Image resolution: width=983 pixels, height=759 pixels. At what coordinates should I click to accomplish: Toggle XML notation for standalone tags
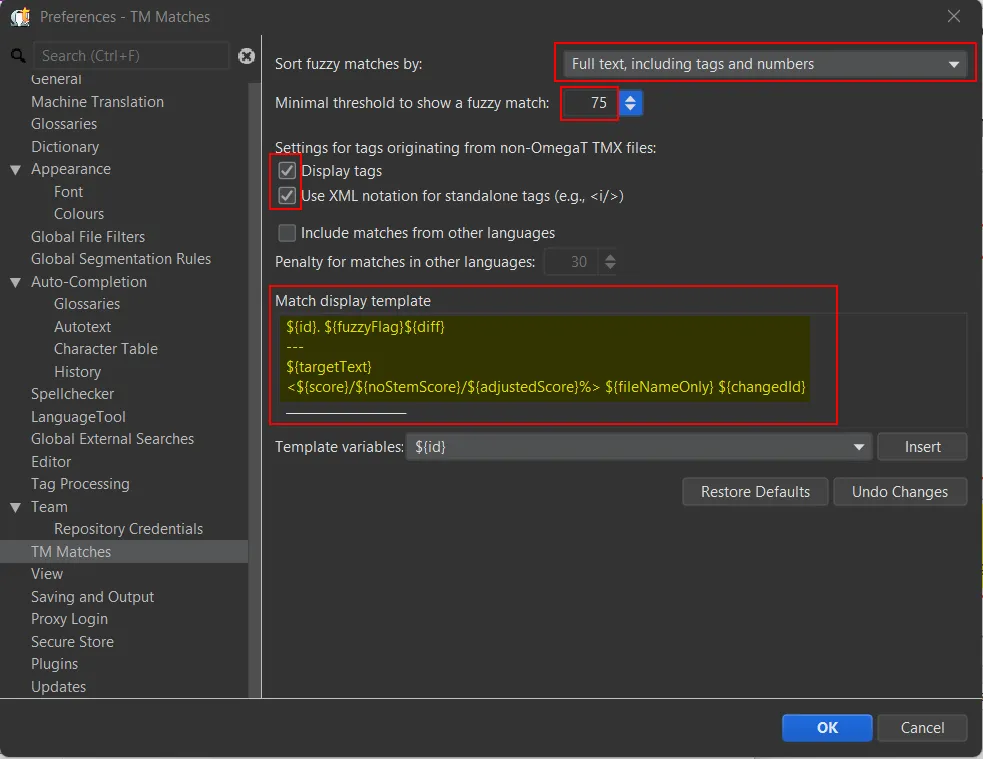click(287, 196)
